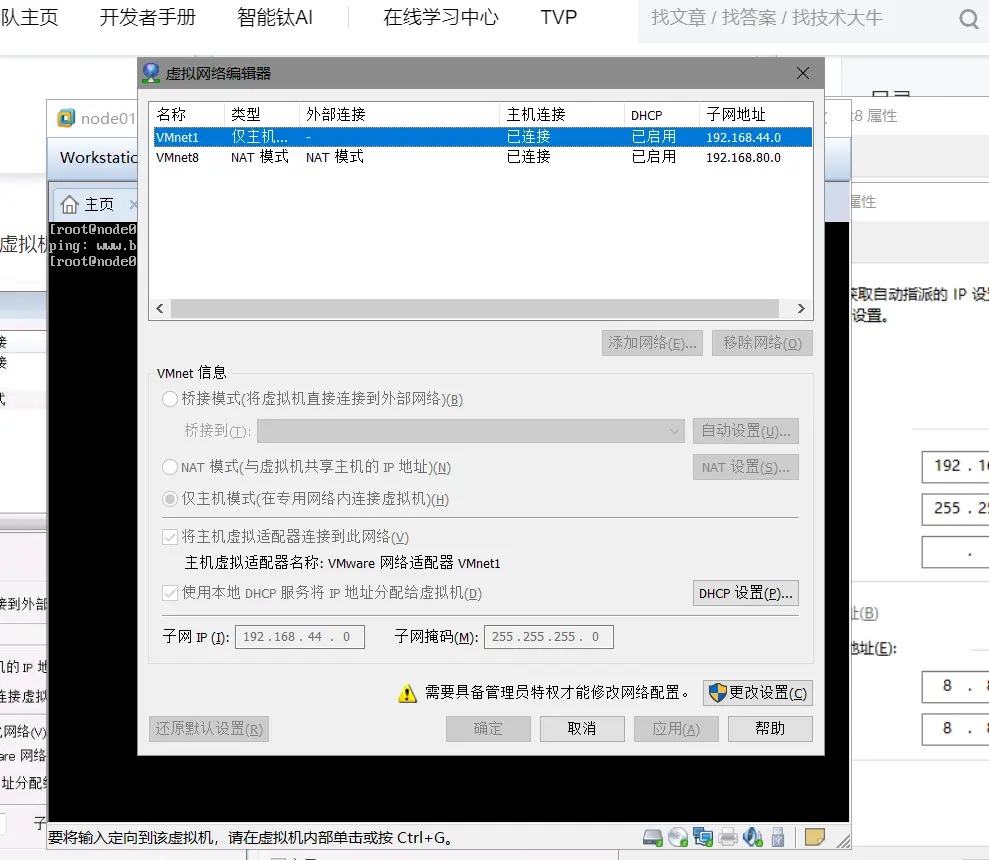
Task: Click the 确定 button
Action: pos(488,729)
